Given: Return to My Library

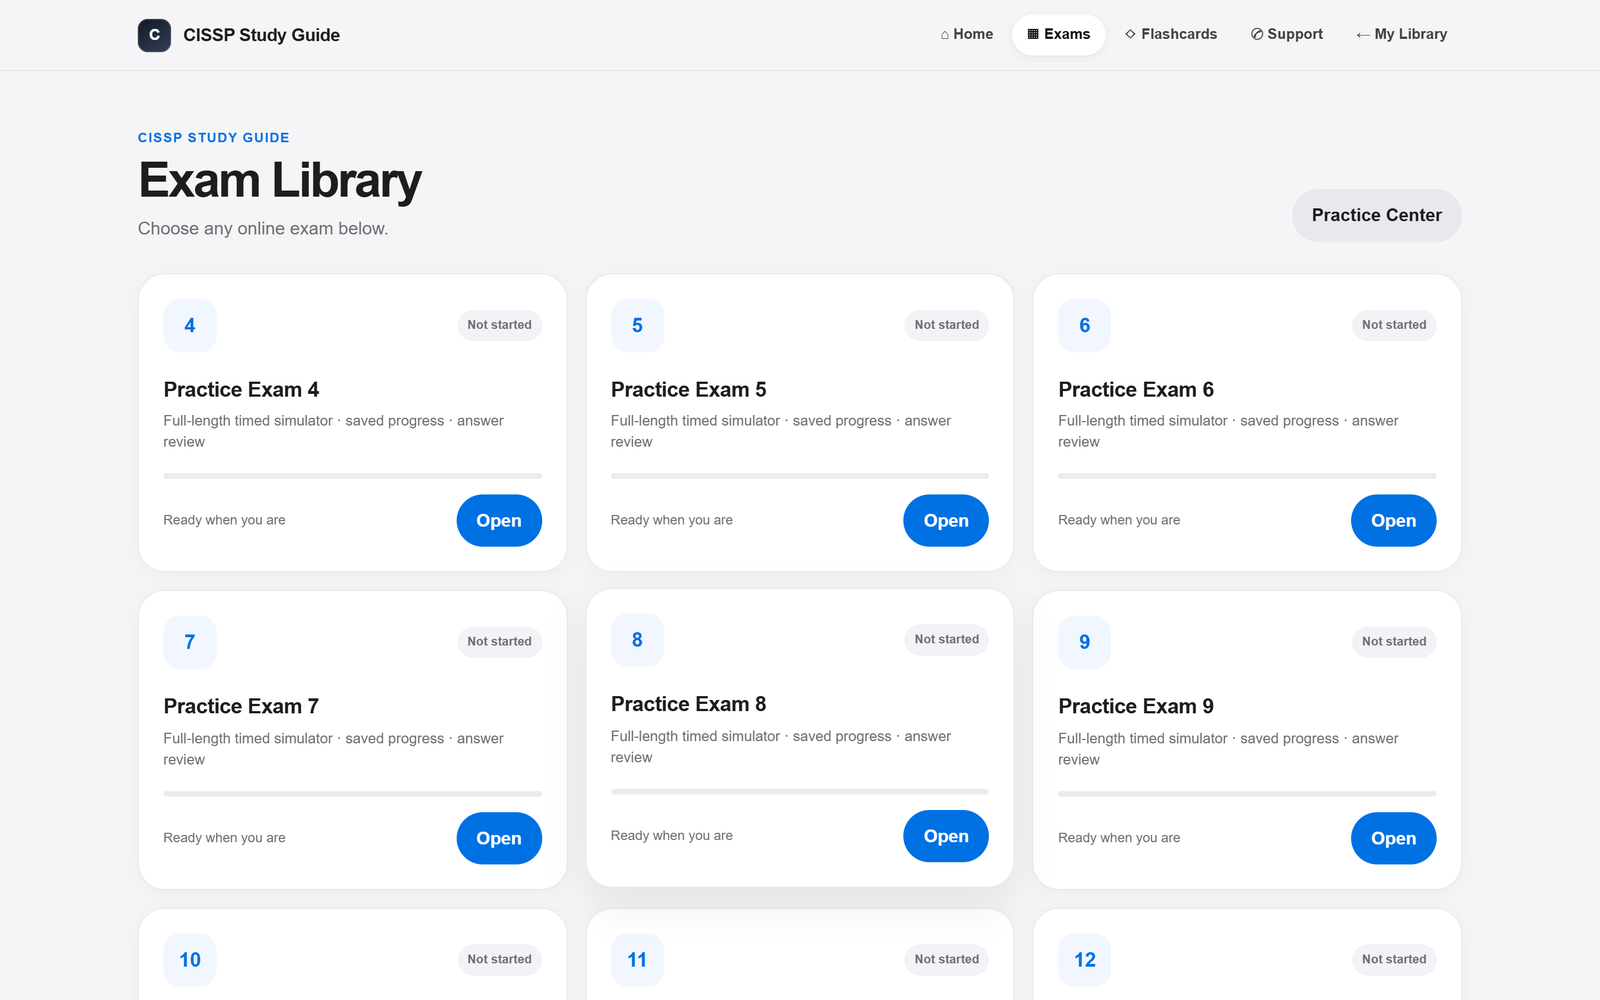Looking at the screenshot, I should 1402,34.
